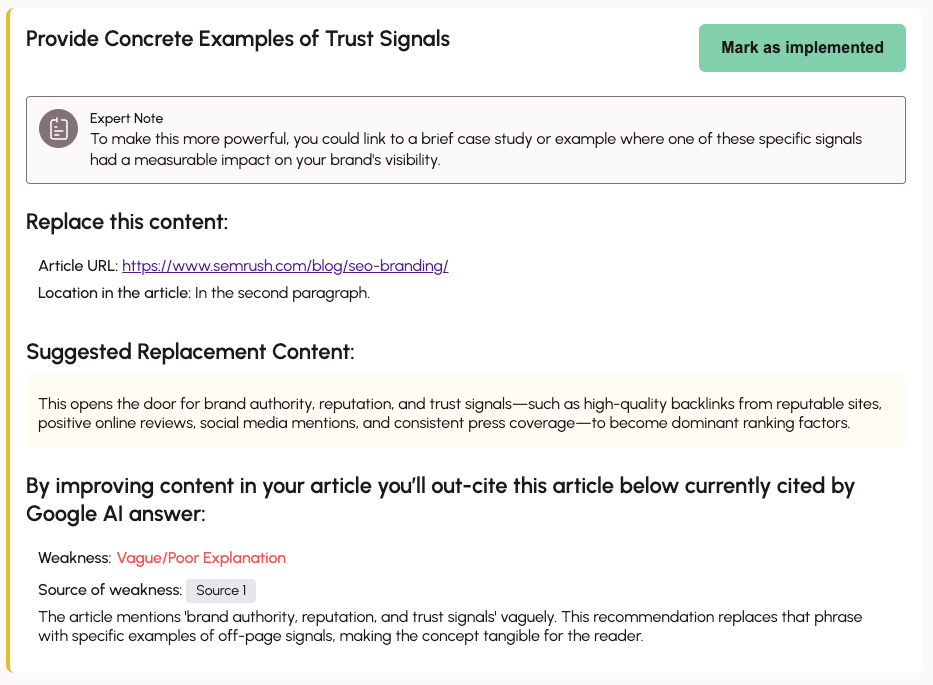Click the Source of weakness label

(x=109, y=590)
